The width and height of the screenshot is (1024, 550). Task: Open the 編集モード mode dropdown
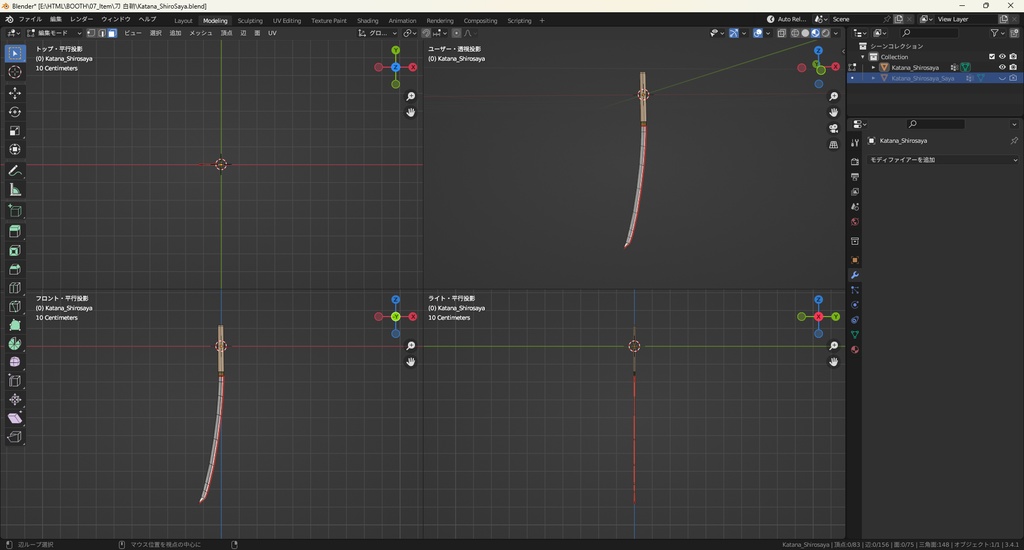pos(54,33)
